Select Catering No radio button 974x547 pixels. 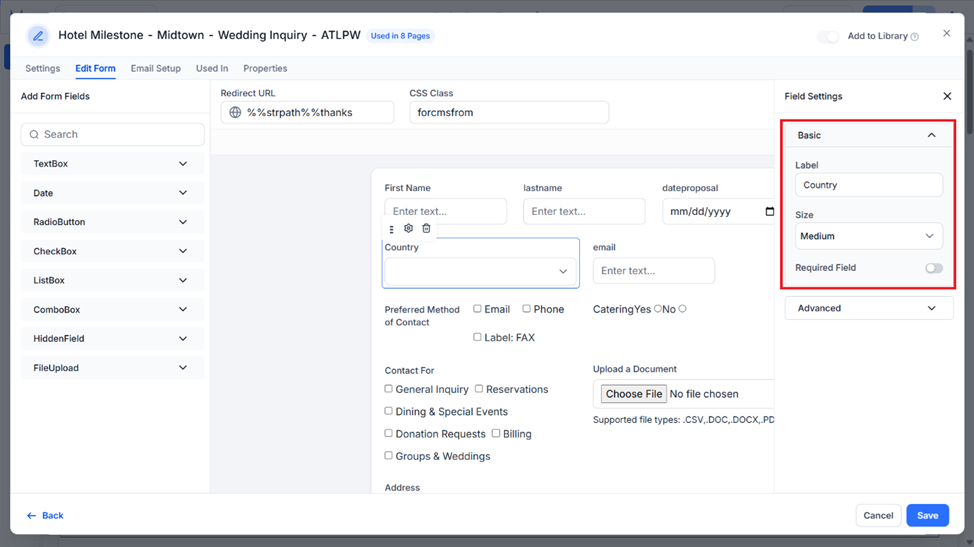pos(682,309)
